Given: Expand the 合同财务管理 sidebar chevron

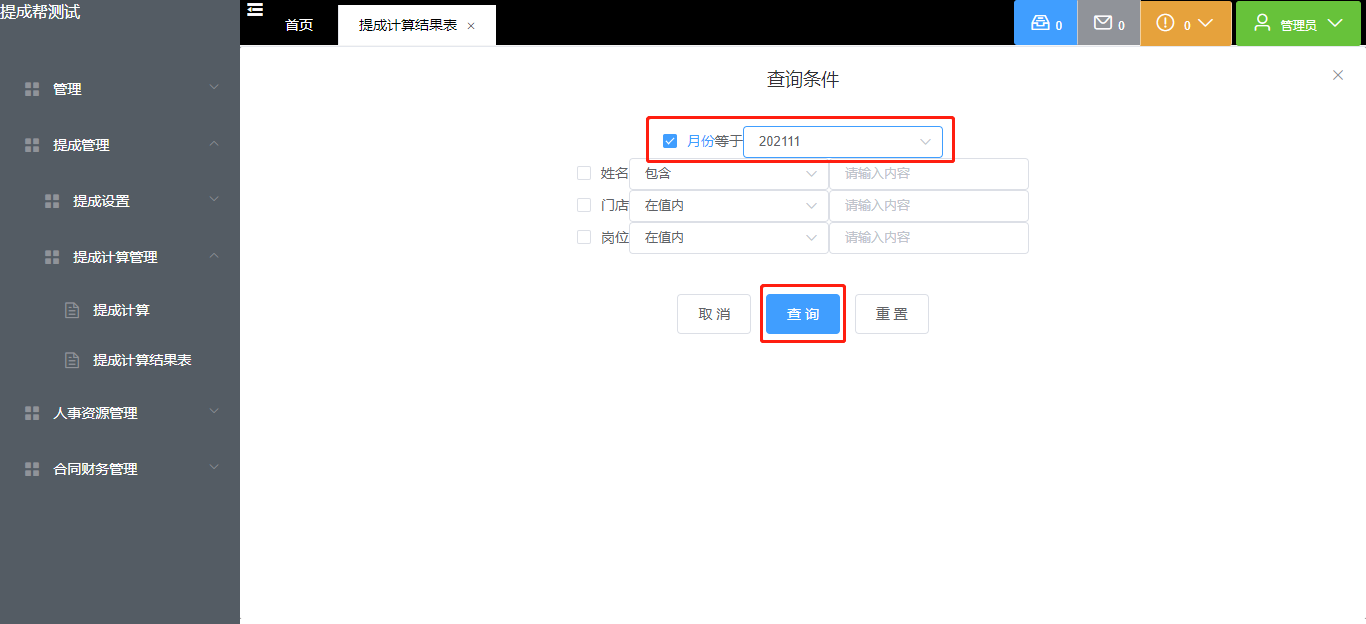Looking at the screenshot, I should [x=213, y=468].
